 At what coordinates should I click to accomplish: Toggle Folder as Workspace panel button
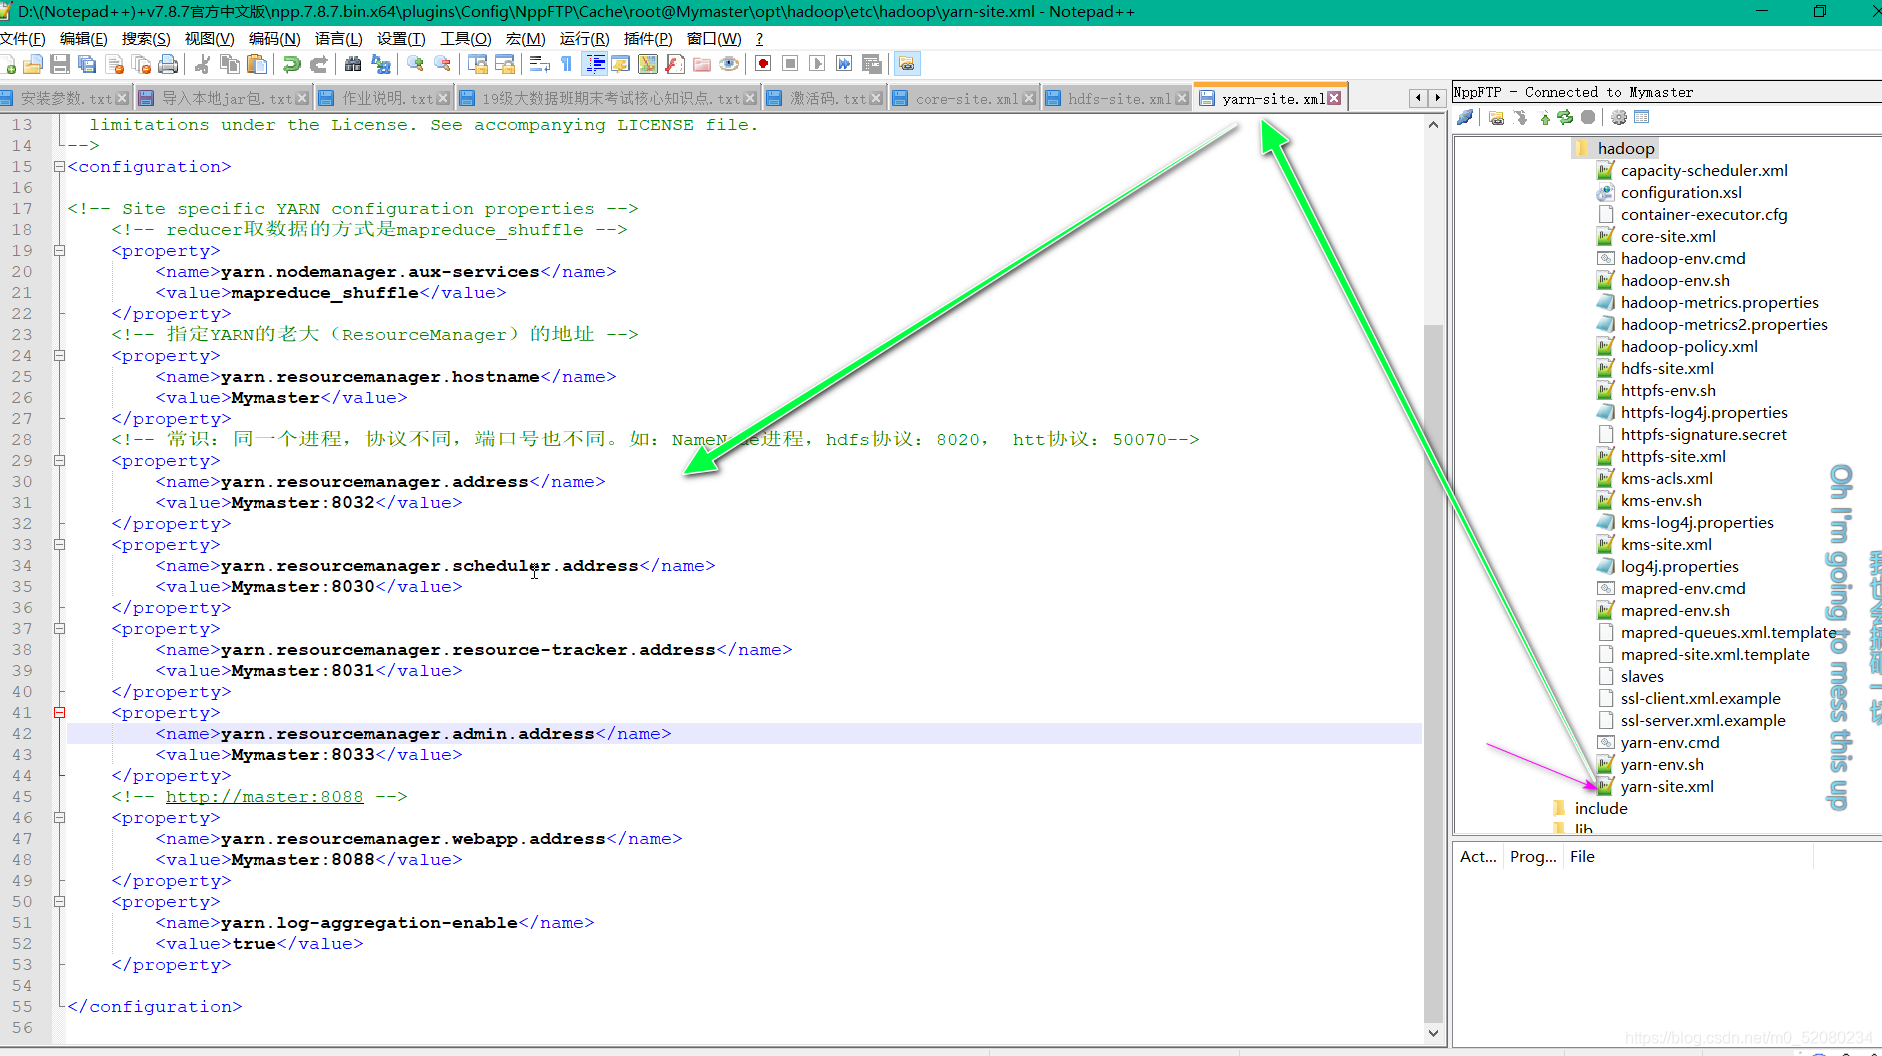702,64
